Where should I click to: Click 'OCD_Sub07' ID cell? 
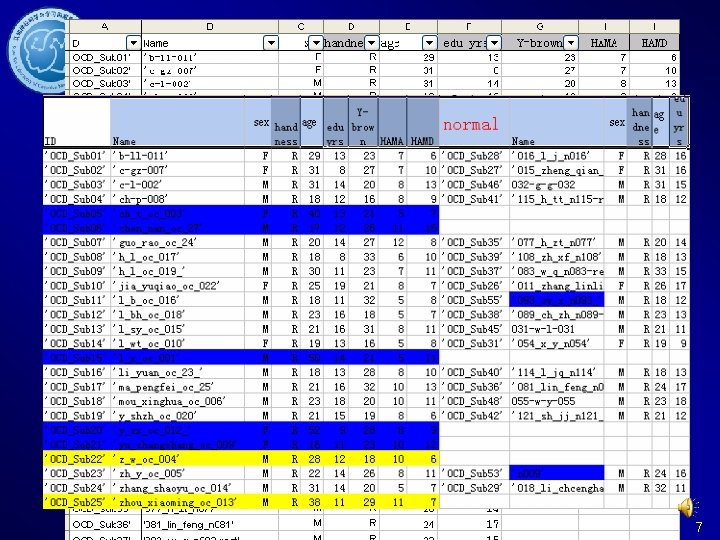pos(77,242)
